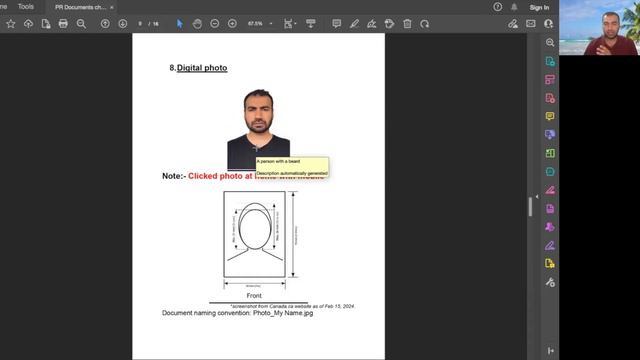Open the pink Redact tool
Image resolution: width=640 pixels, height=360 pixels.
550,190
